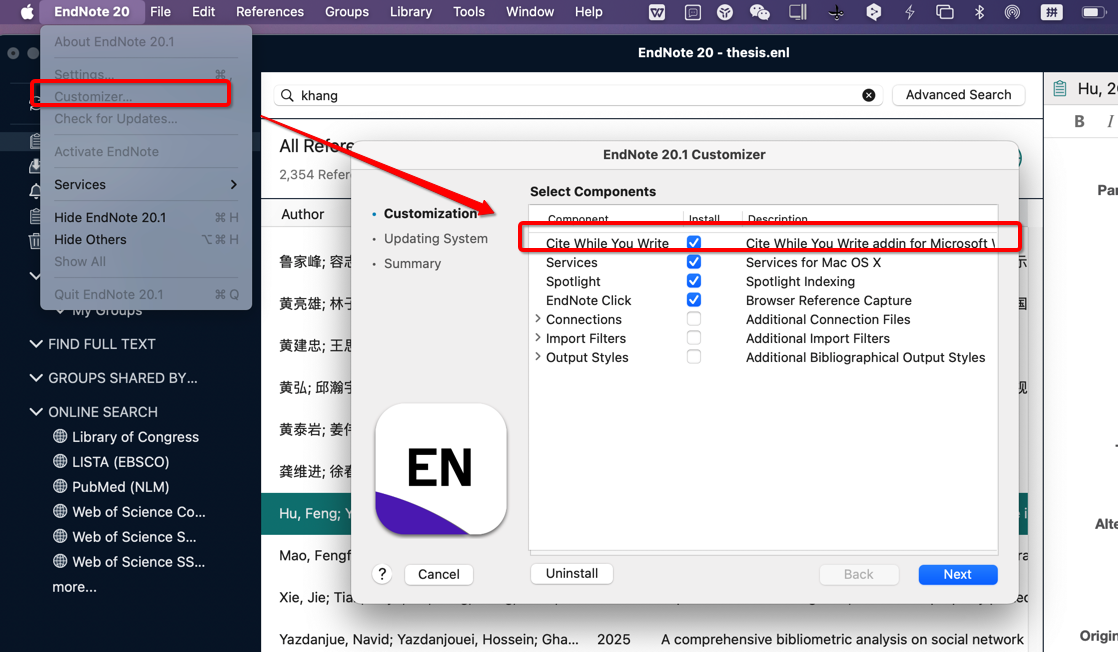Click the overlapping windows menu bar icon
The image size is (1118, 652).
[x=945, y=12]
